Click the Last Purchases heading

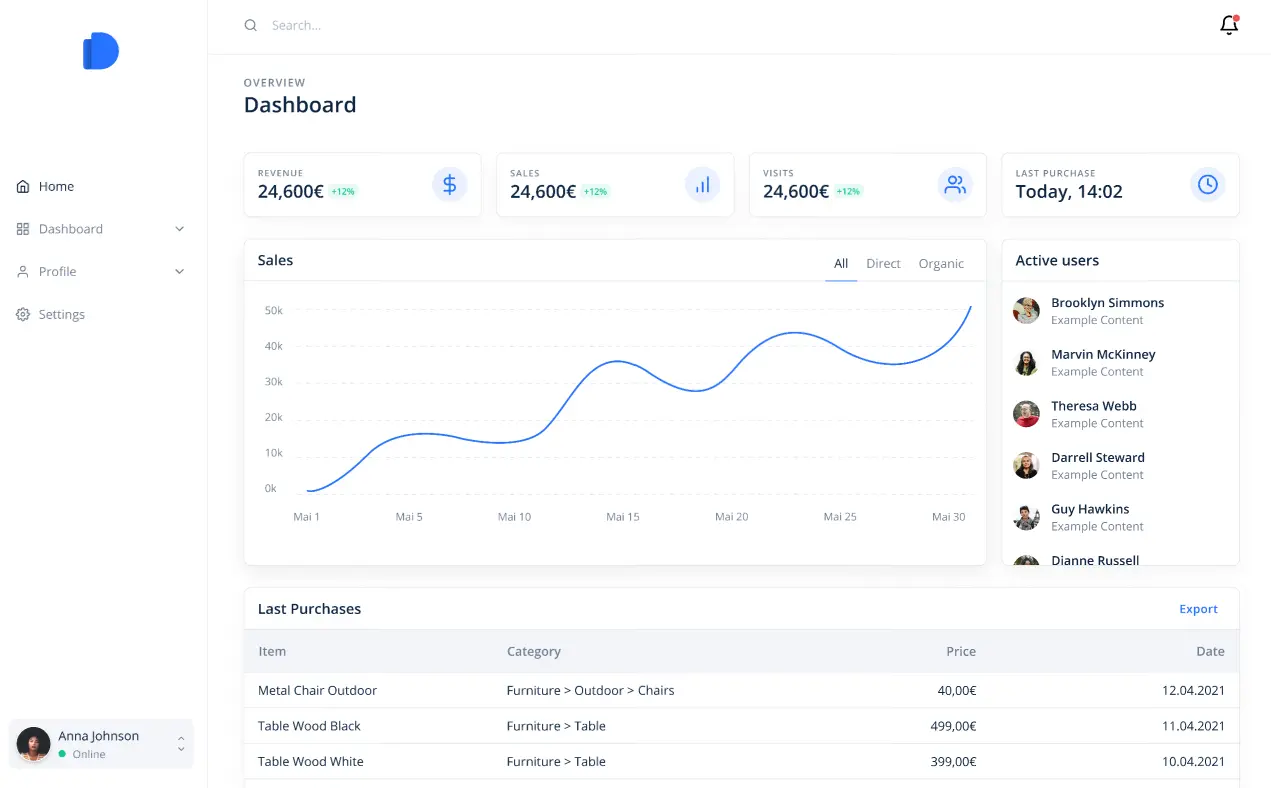(x=309, y=609)
